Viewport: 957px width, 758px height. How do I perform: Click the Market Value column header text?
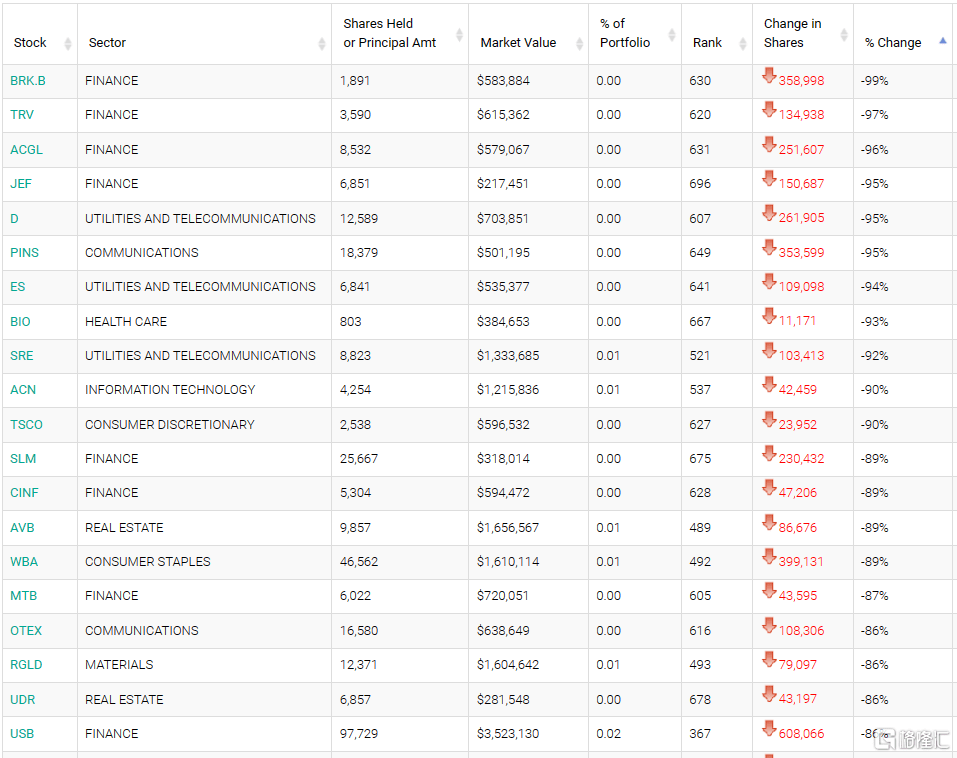[518, 43]
